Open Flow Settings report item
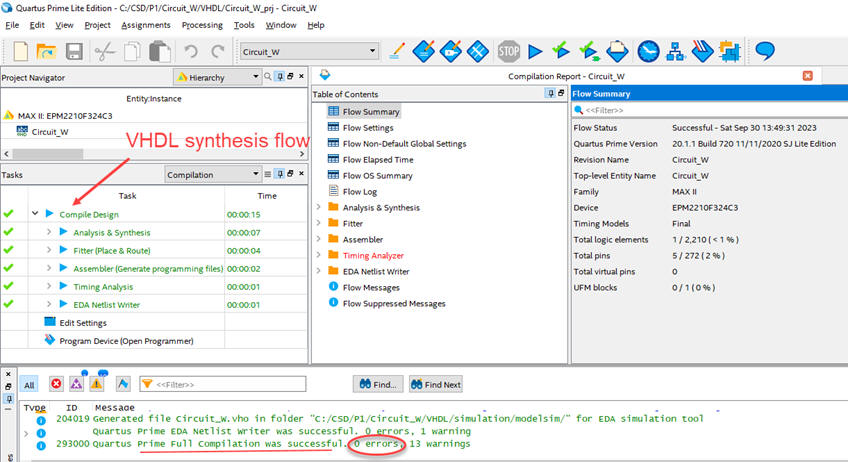This screenshot has height=462, width=848. coord(368,128)
